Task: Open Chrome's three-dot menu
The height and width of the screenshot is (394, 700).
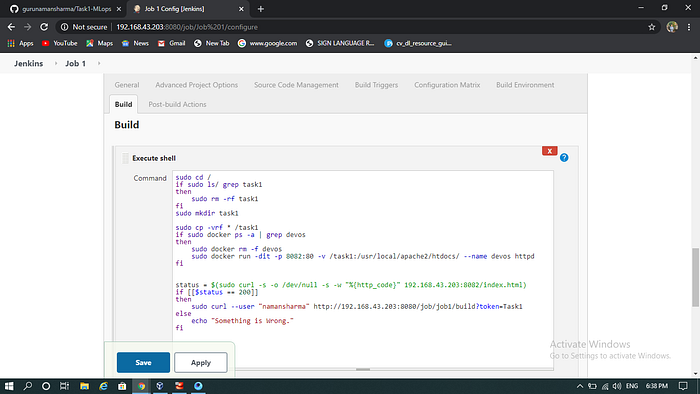Action: tap(689, 27)
